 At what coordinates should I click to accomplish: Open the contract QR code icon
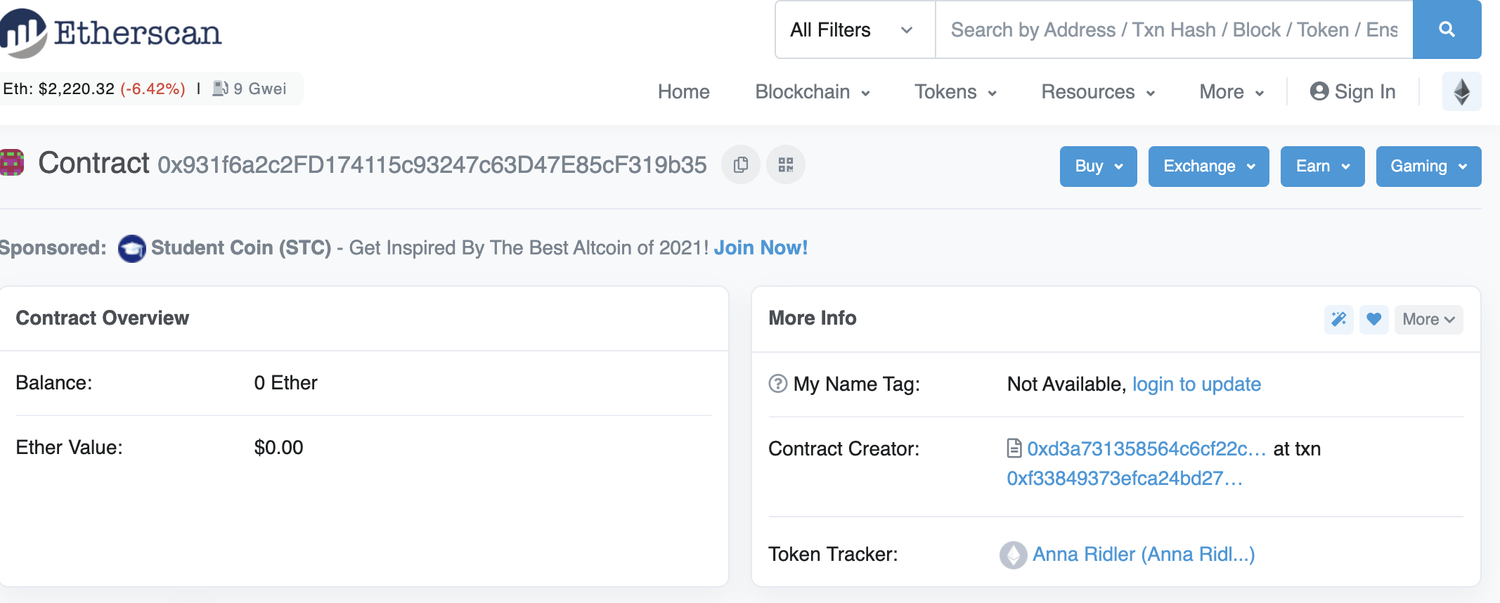785,164
